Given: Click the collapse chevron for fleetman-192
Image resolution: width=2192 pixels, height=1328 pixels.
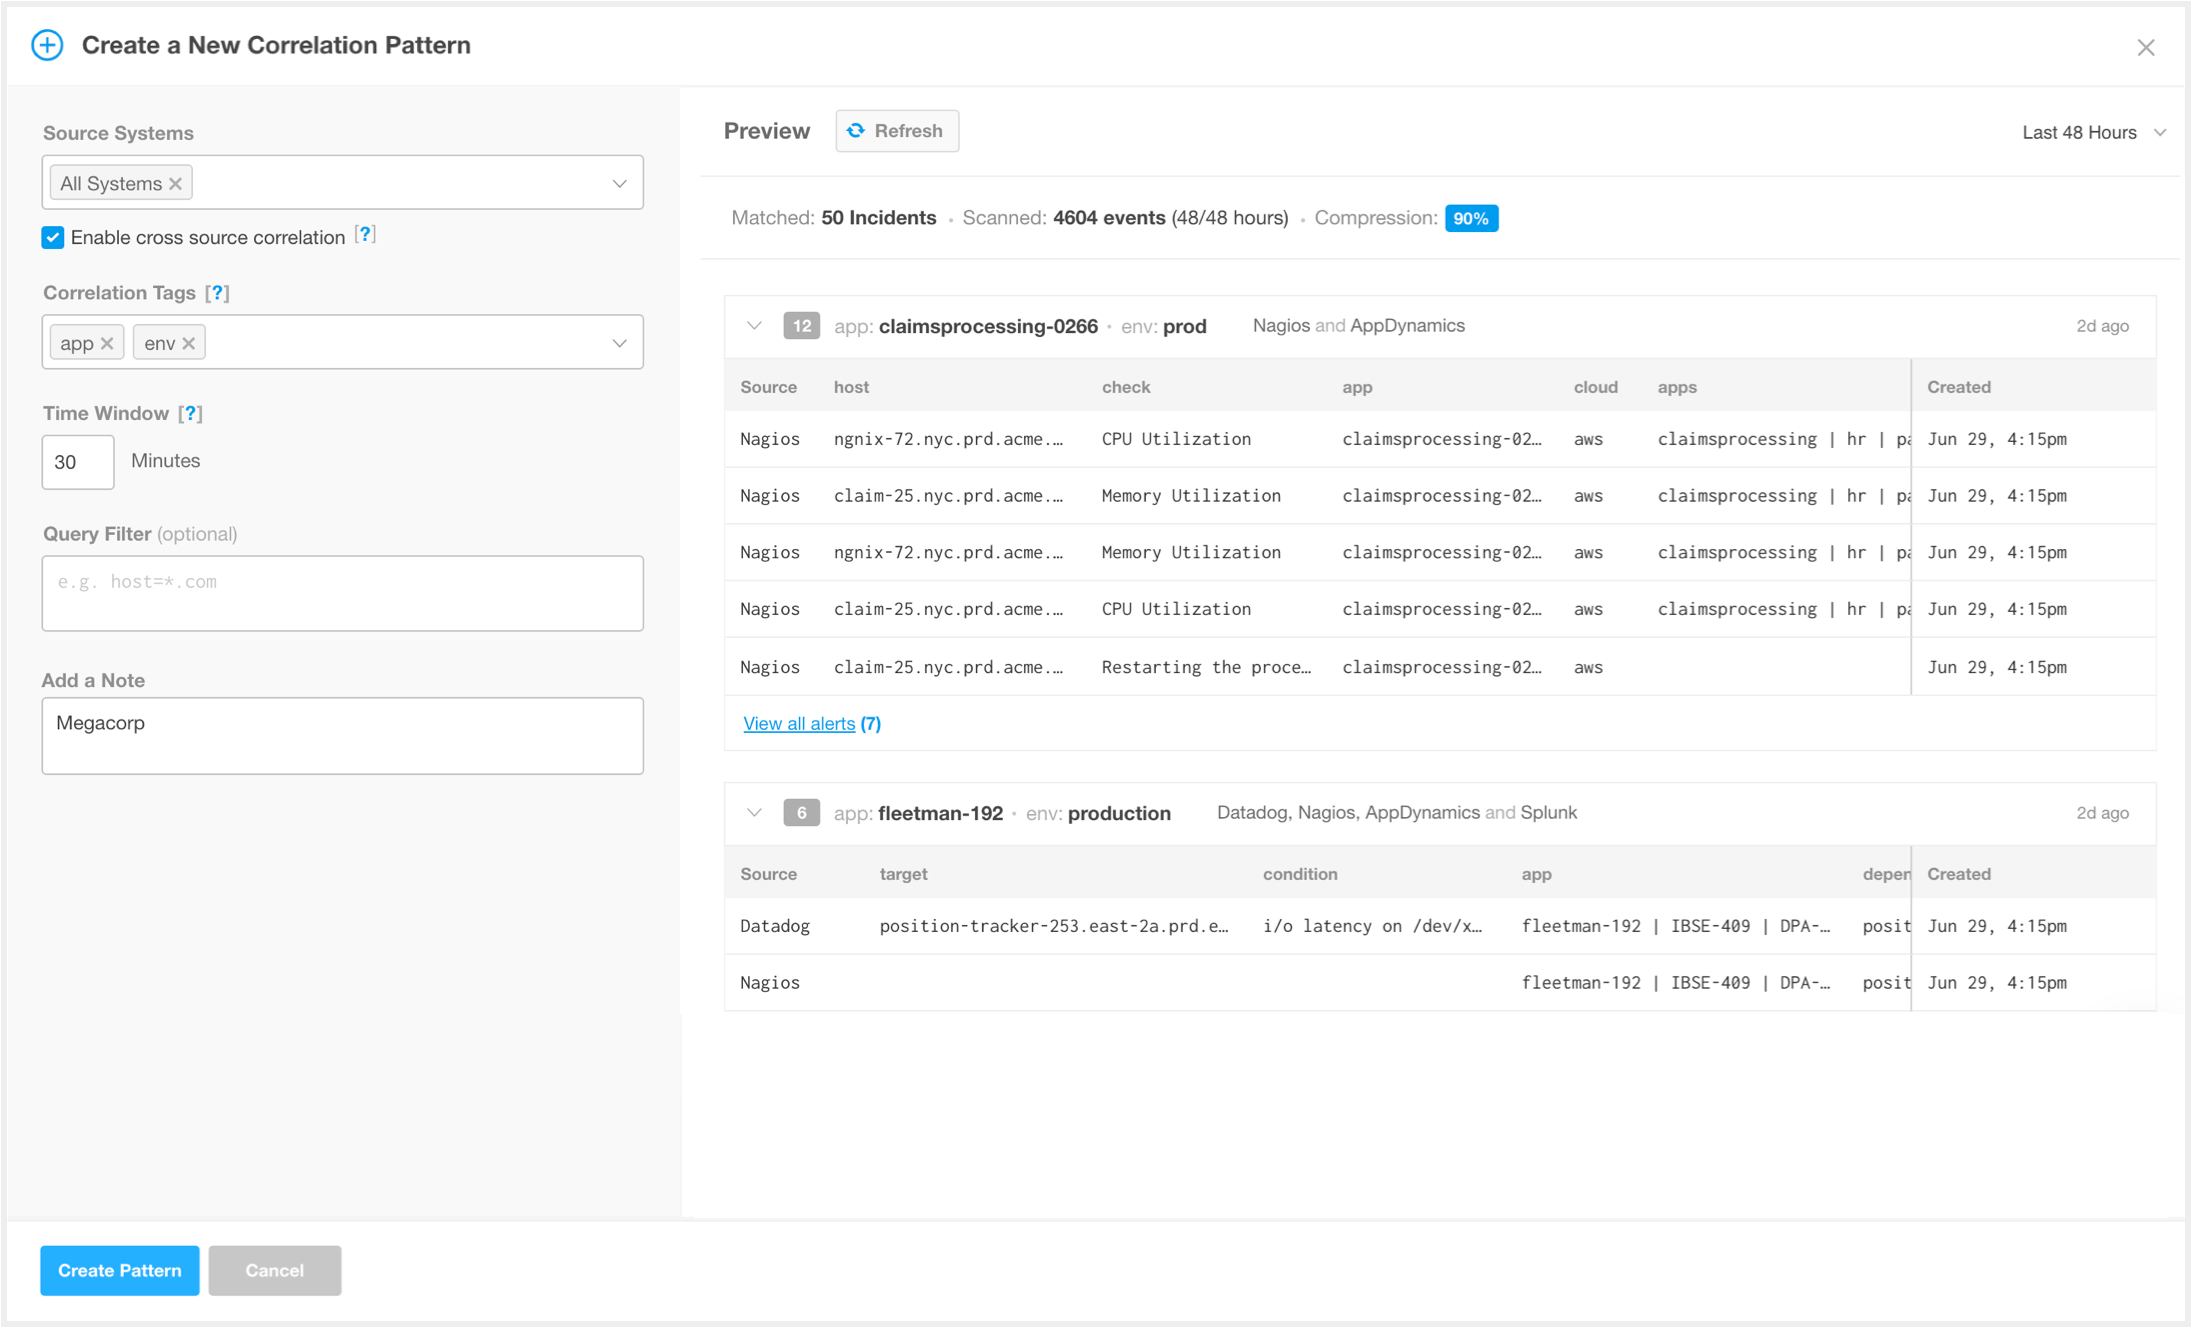Looking at the screenshot, I should point(750,811).
